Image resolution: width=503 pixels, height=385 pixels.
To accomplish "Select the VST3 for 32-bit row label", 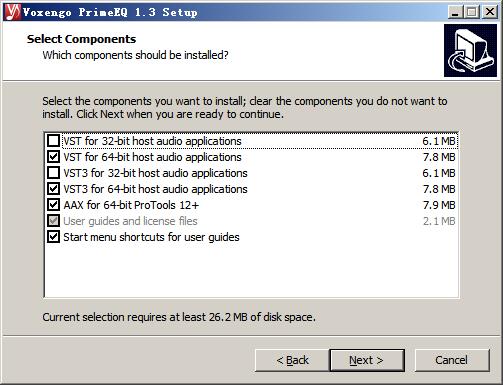I will [x=155, y=173].
